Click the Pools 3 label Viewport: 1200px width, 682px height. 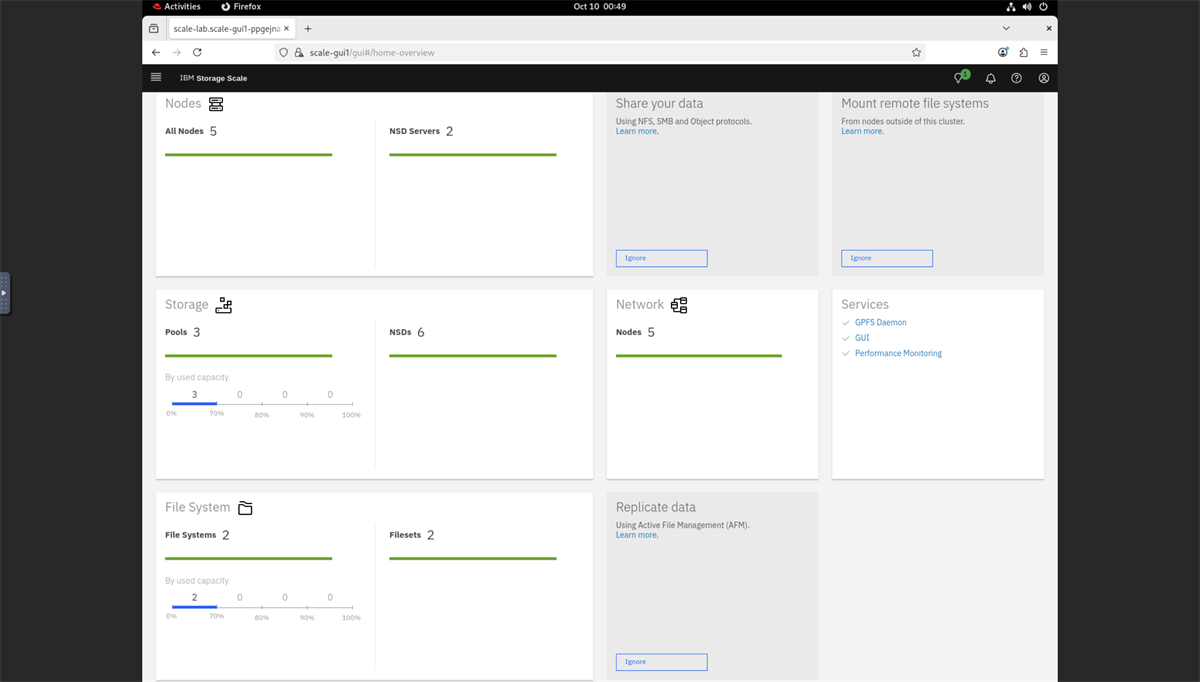pos(183,332)
